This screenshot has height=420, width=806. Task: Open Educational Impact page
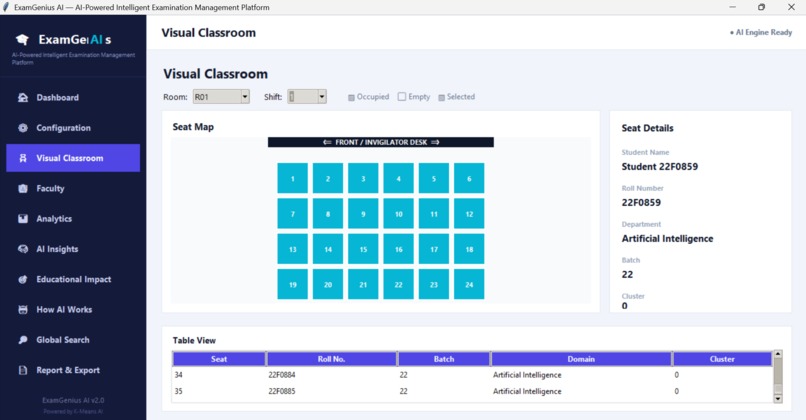pos(73,280)
